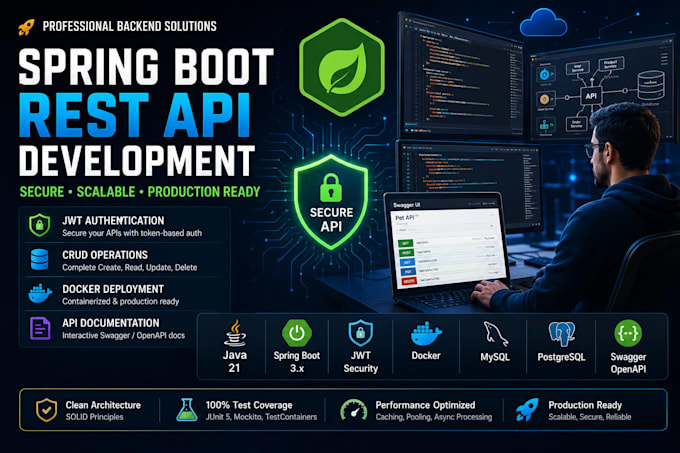Click the 'JWT AUTHENTICATION' feature title
680x453 pixels.
(113, 220)
